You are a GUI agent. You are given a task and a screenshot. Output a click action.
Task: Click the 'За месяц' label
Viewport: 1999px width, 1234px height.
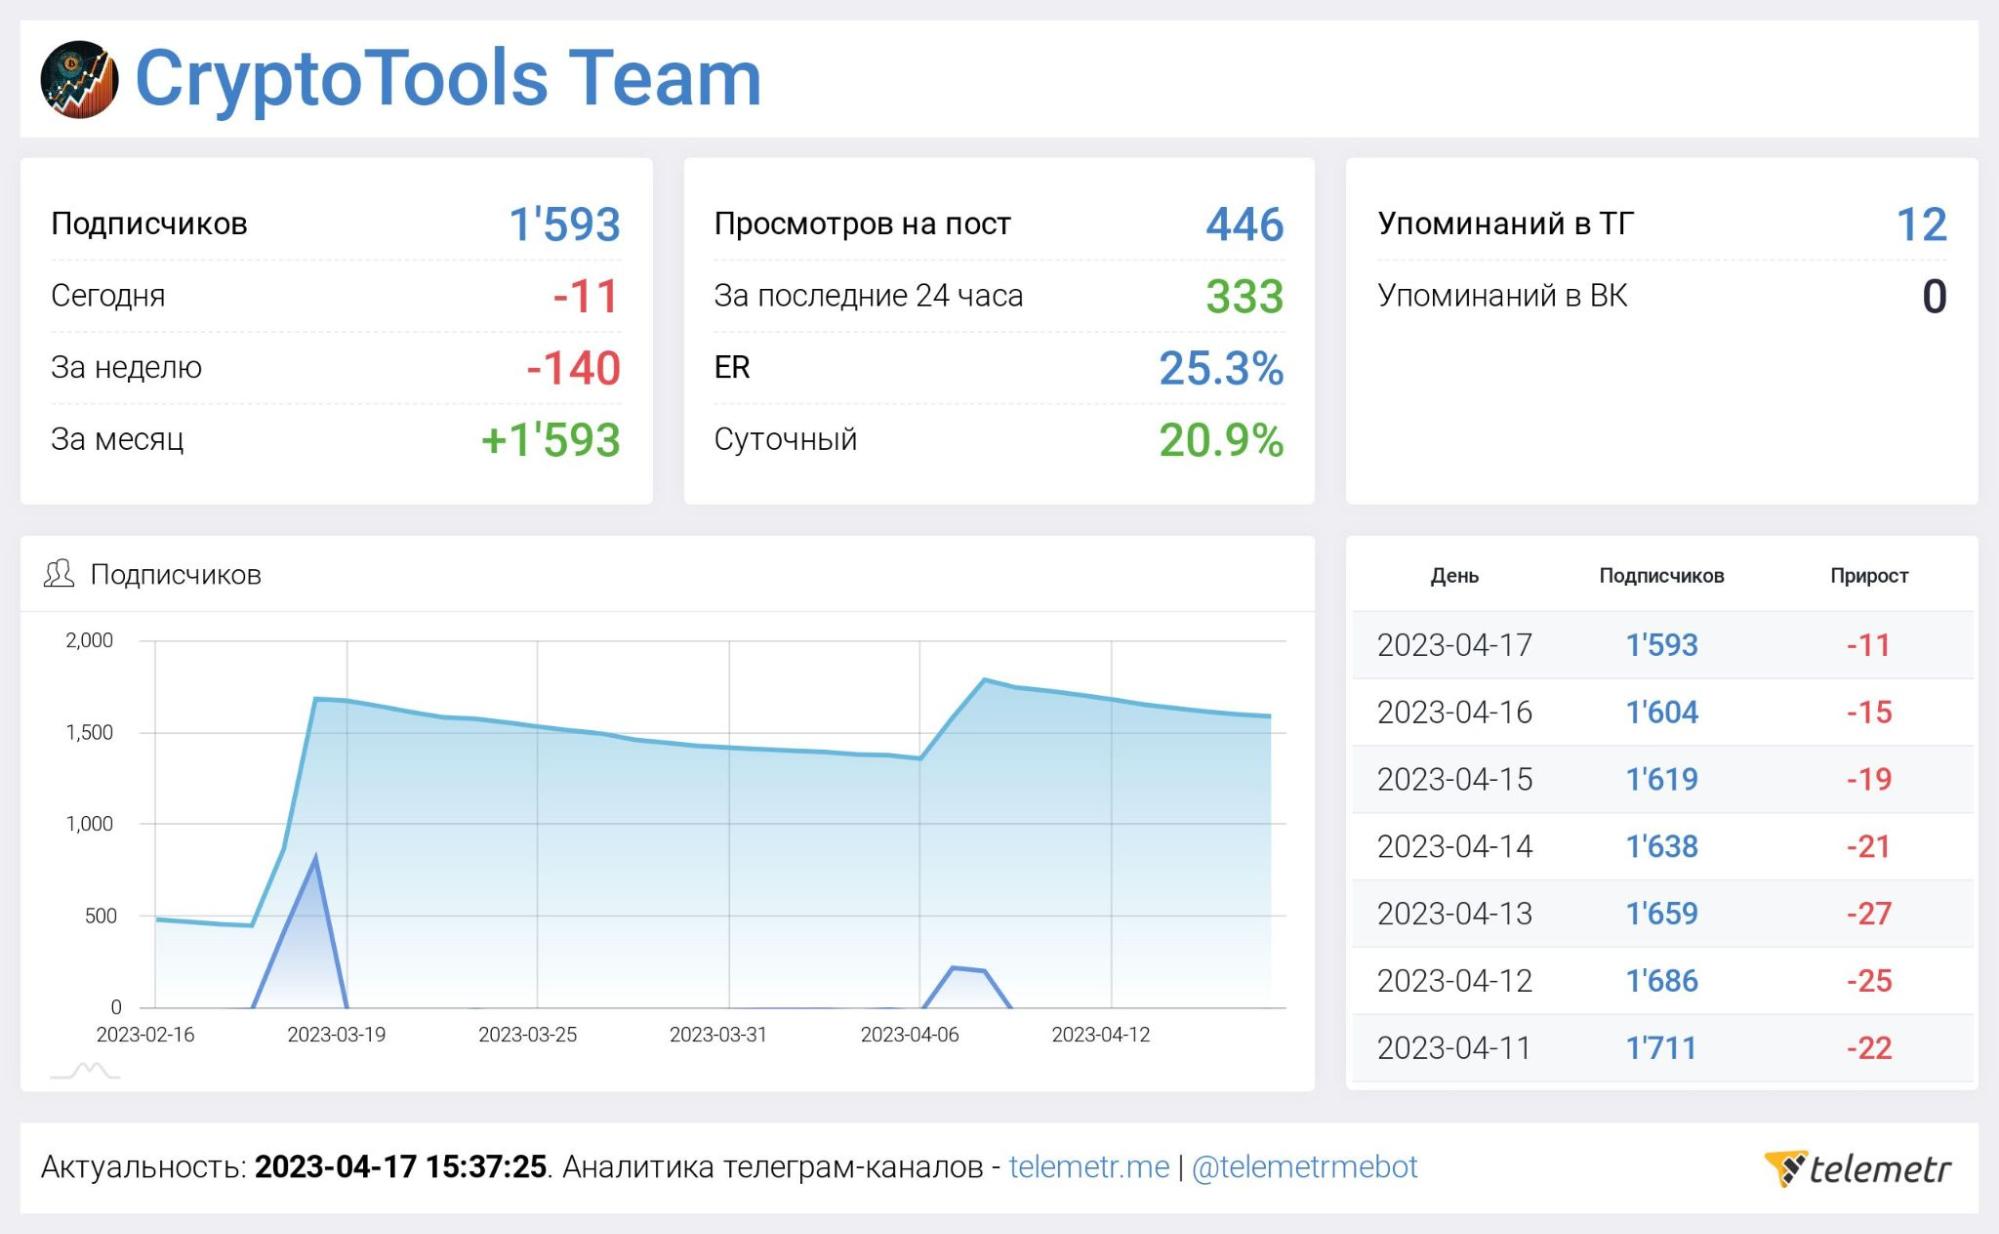point(117,439)
